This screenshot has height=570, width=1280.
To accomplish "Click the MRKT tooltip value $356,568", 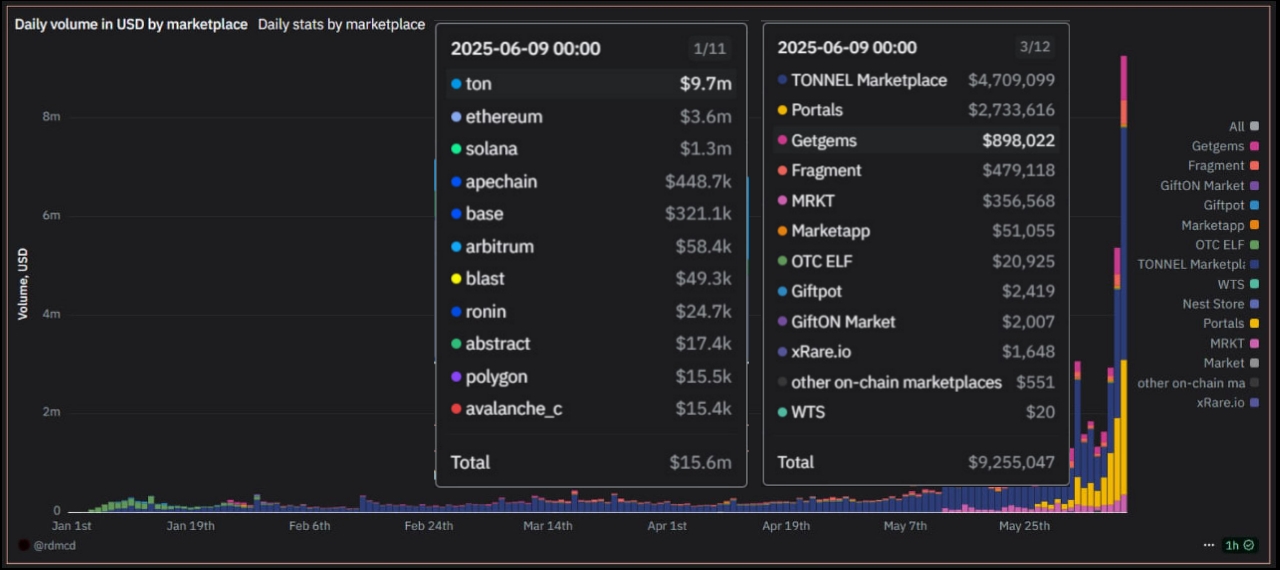I will point(1018,201).
